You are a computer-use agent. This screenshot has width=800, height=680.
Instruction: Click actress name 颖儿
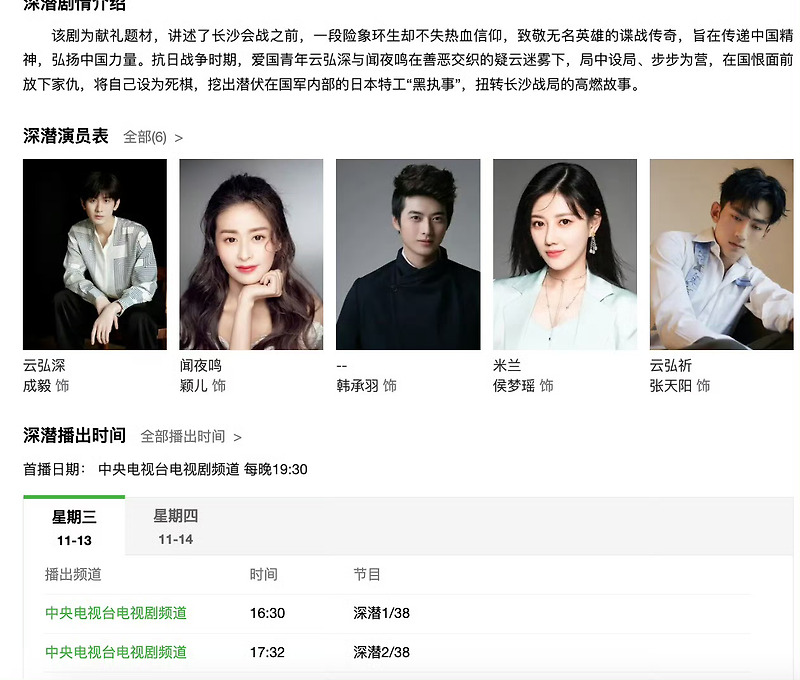point(194,386)
